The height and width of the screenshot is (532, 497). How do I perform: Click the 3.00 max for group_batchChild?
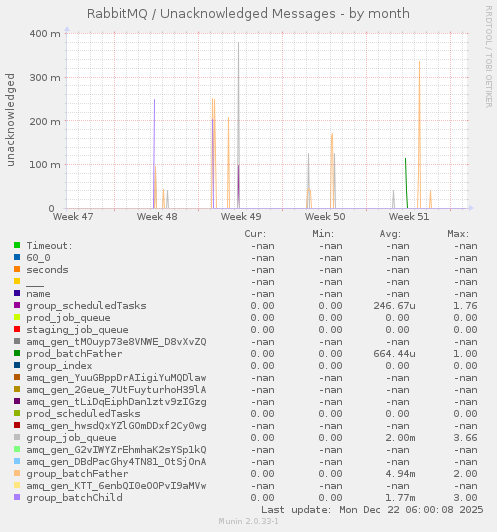465,498
